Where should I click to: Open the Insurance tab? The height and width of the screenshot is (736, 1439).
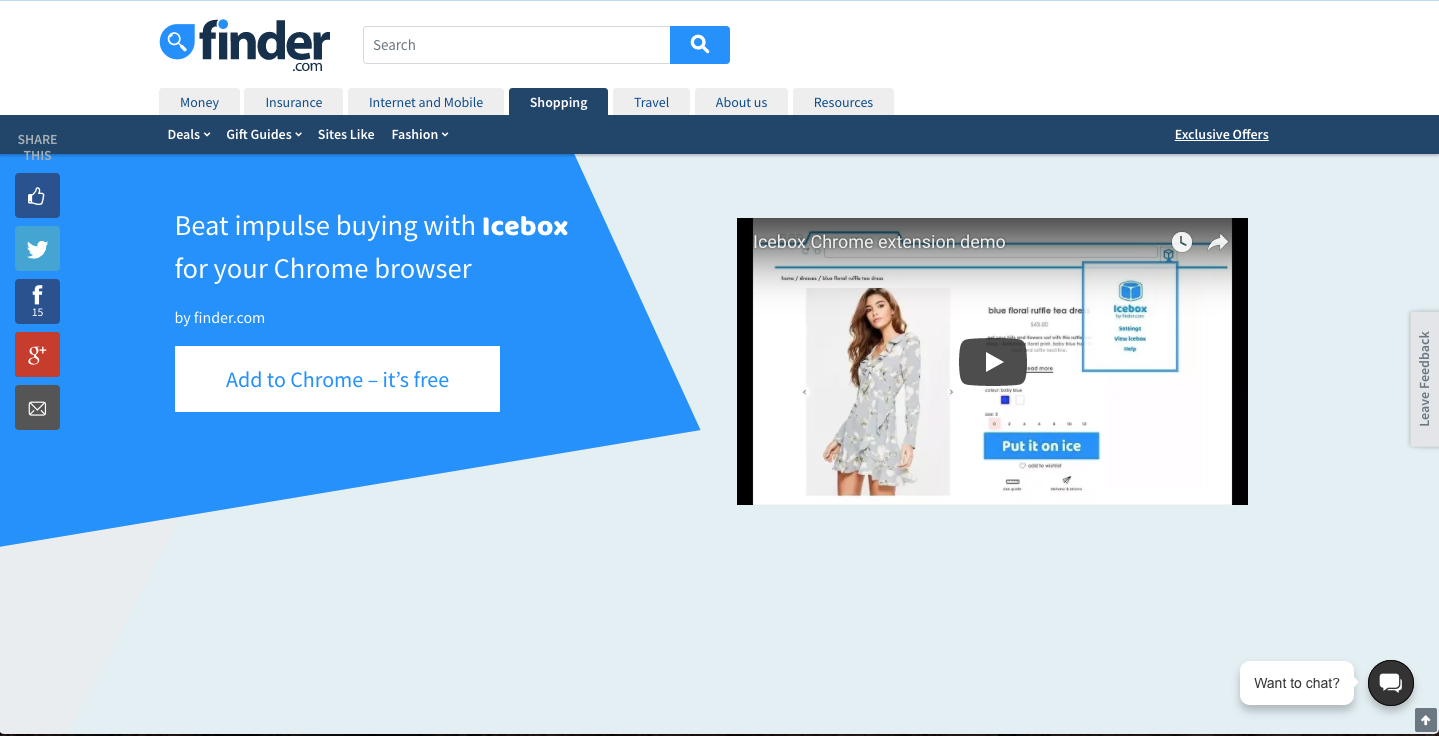(294, 102)
